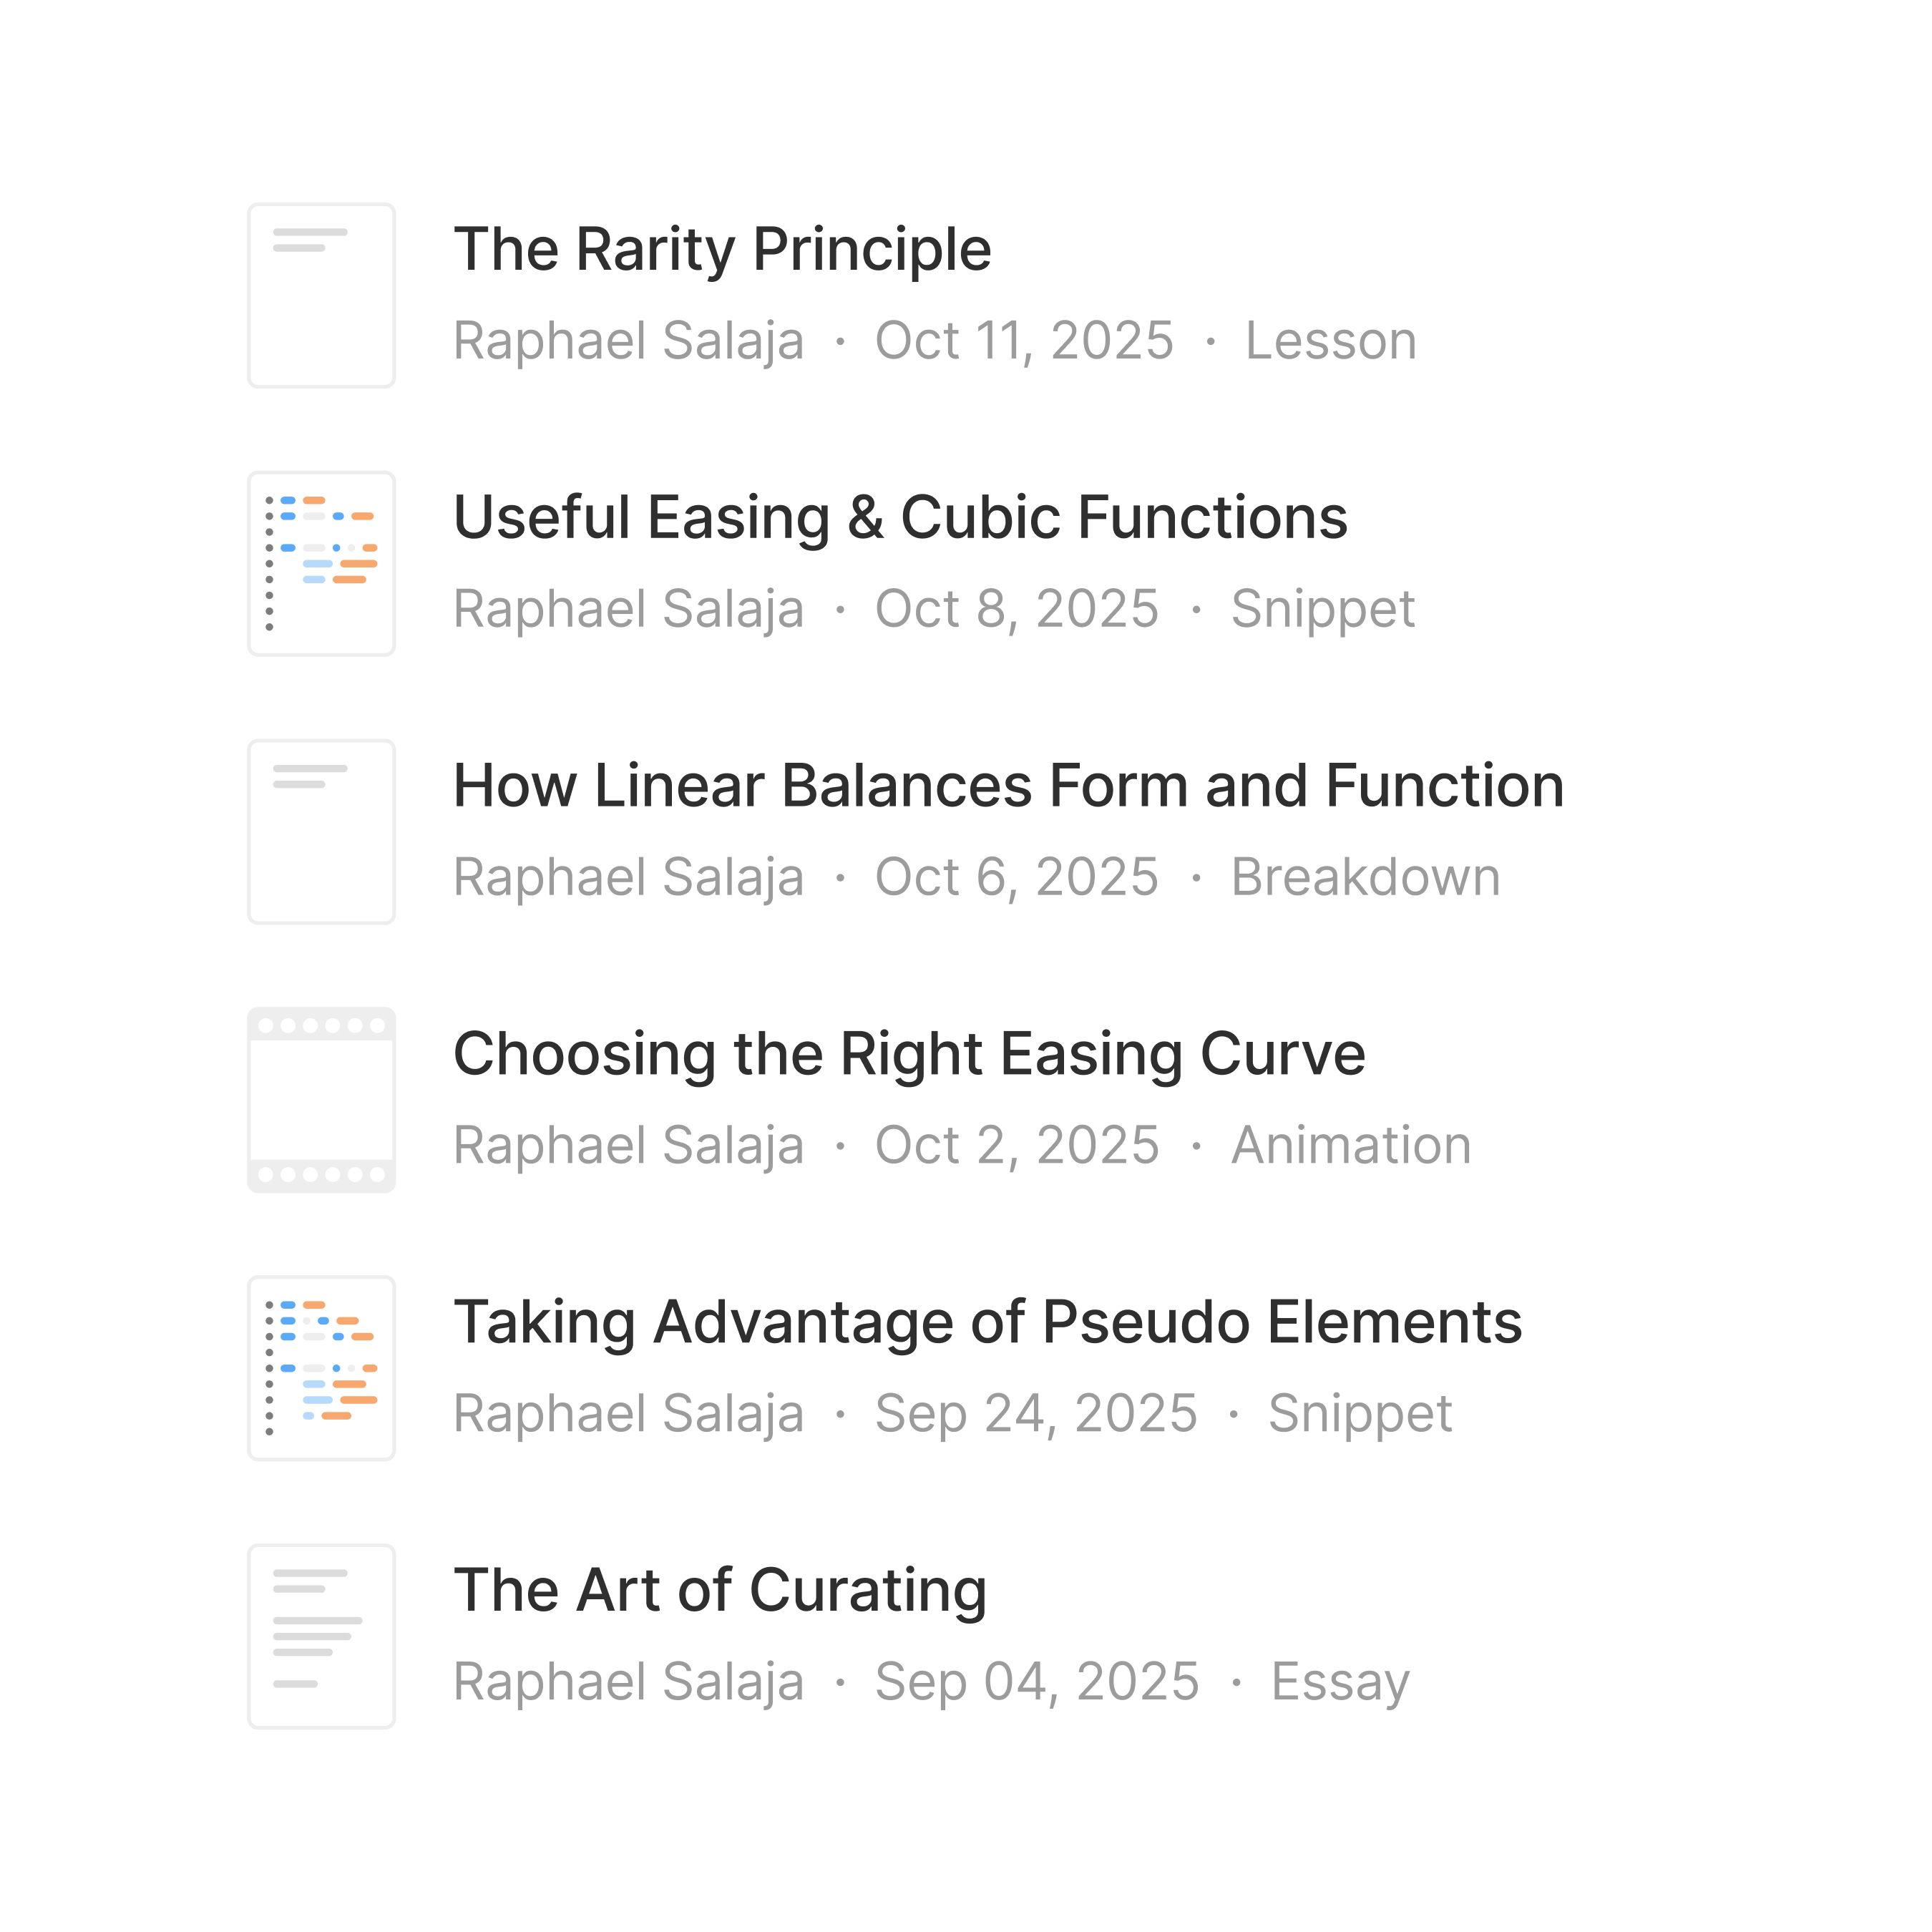Click the Oct 11, 2025 date
1932x1932 pixels.
(1024, 341)
